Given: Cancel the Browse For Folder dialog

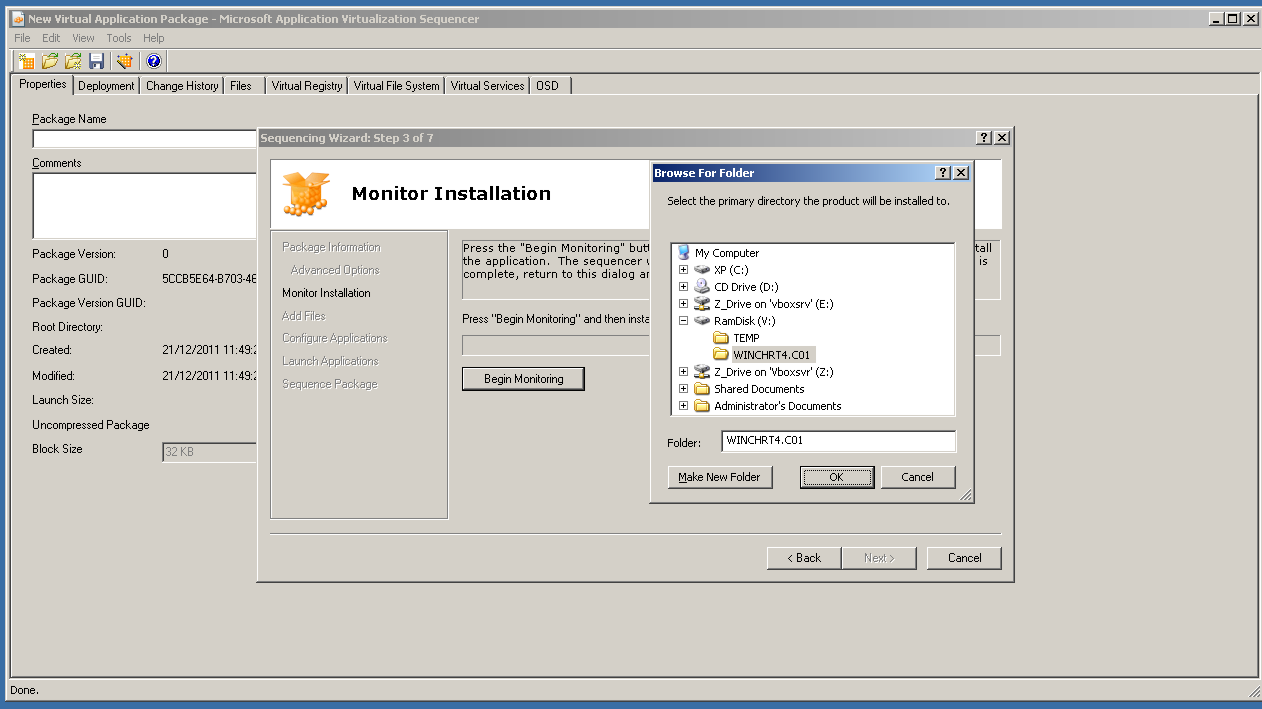Looking at the screenshot, I should point(918,477).
